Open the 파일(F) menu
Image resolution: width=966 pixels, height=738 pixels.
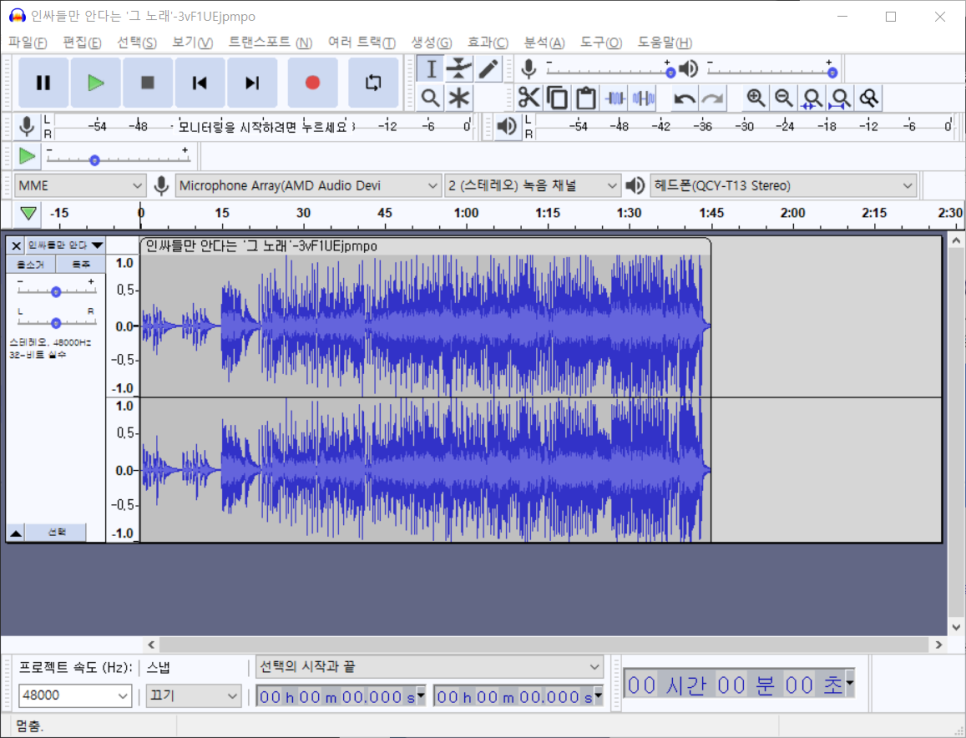(28, 43)
